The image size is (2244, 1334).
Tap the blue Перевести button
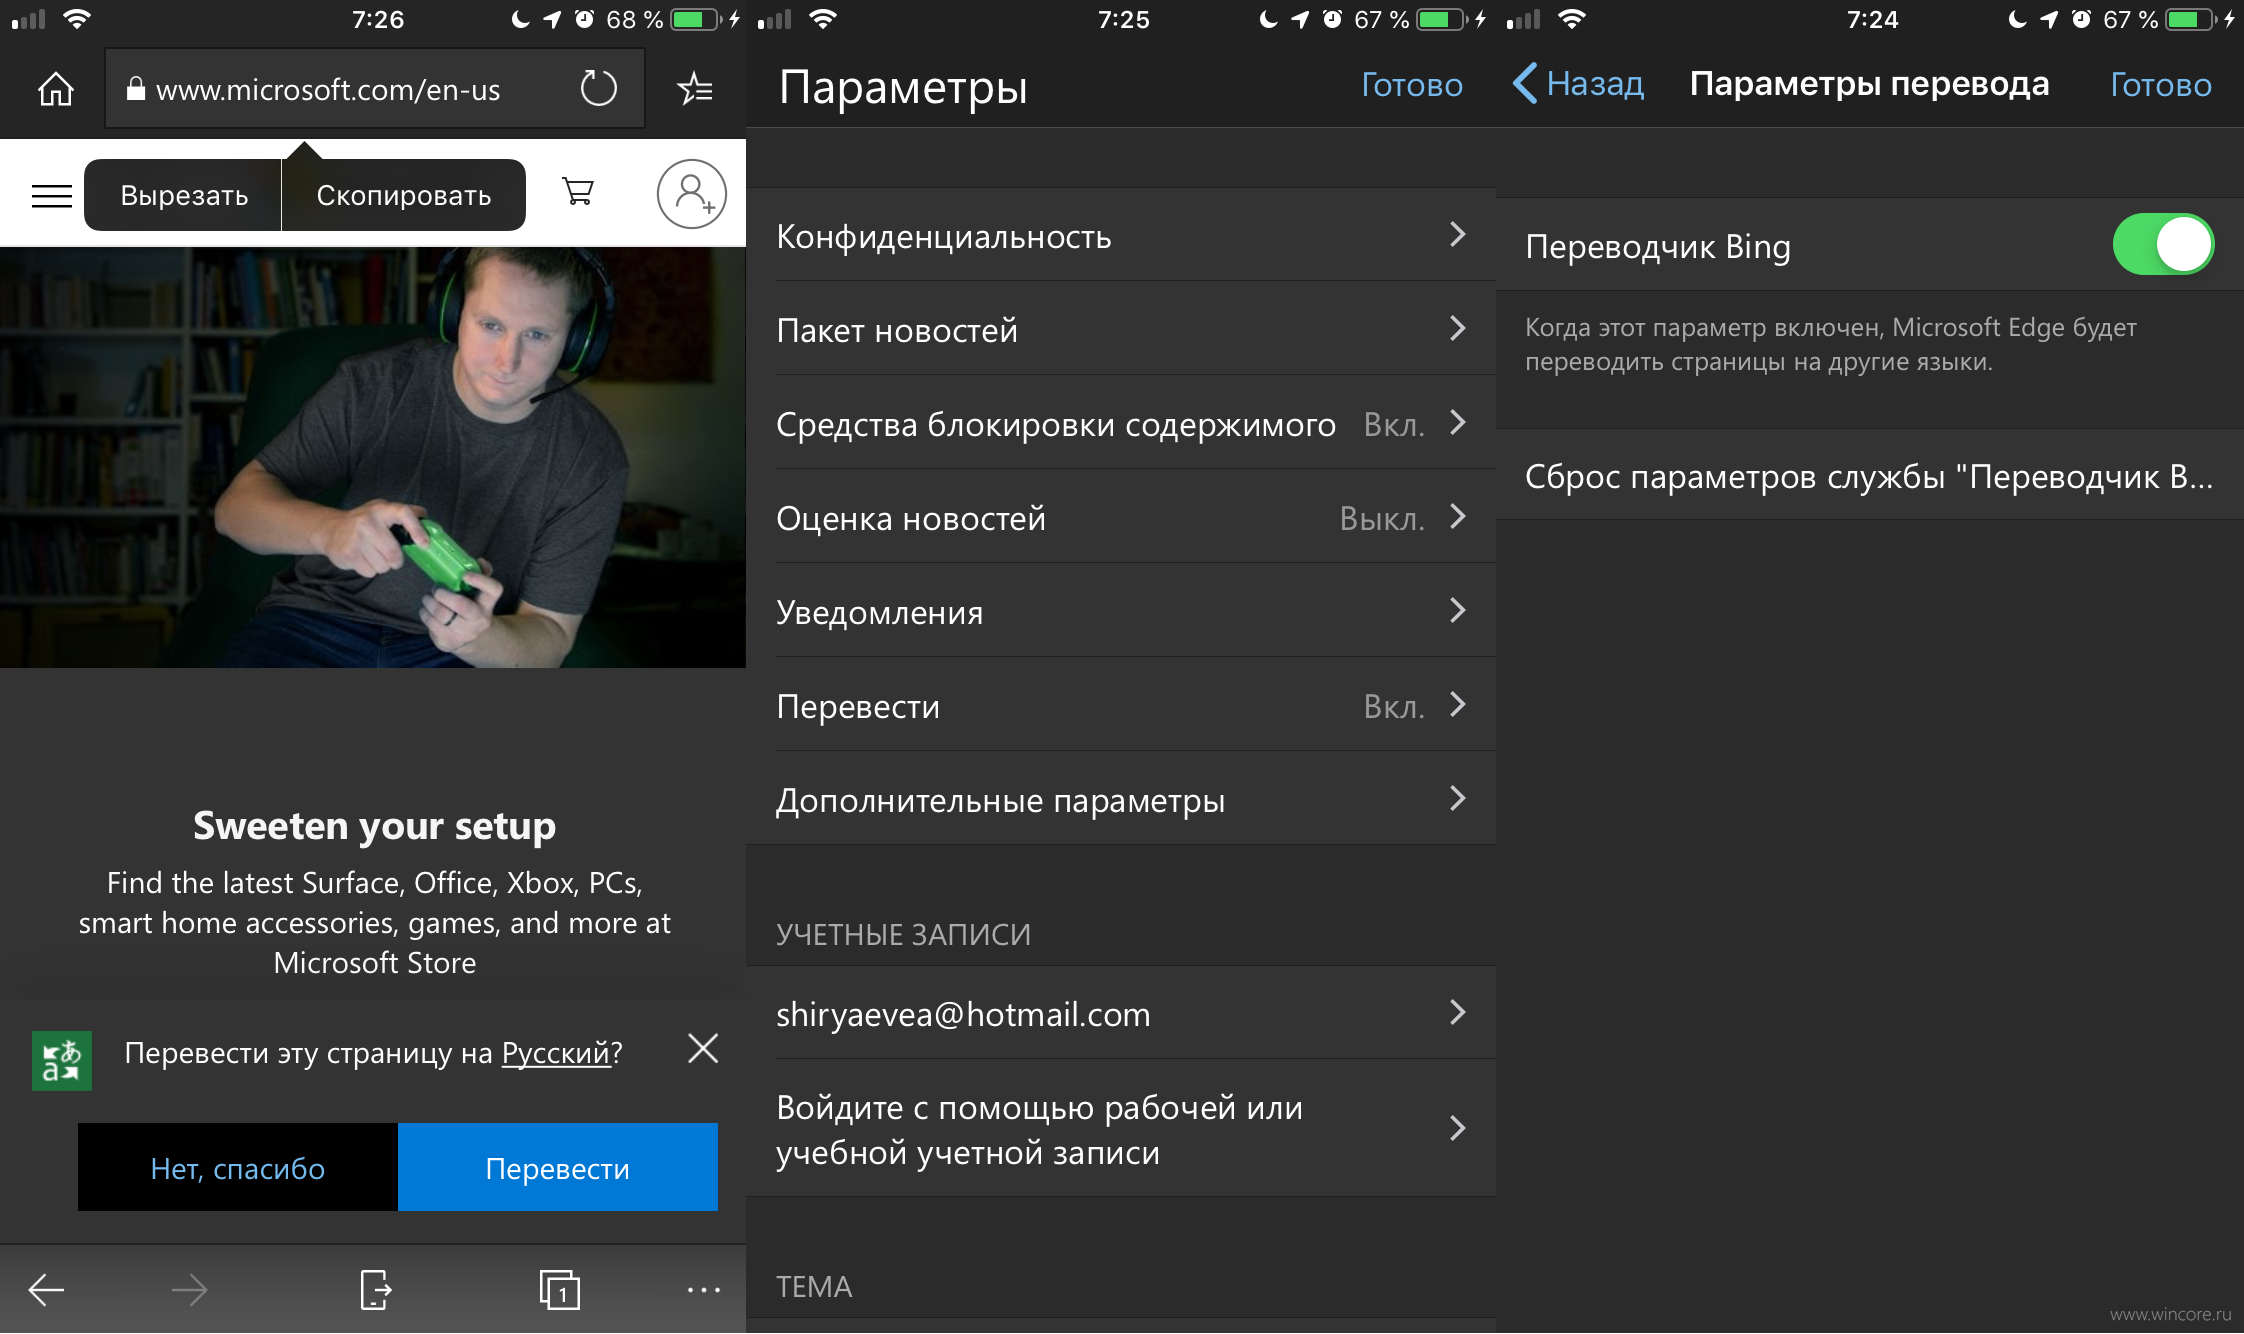tap(558, 1167)
